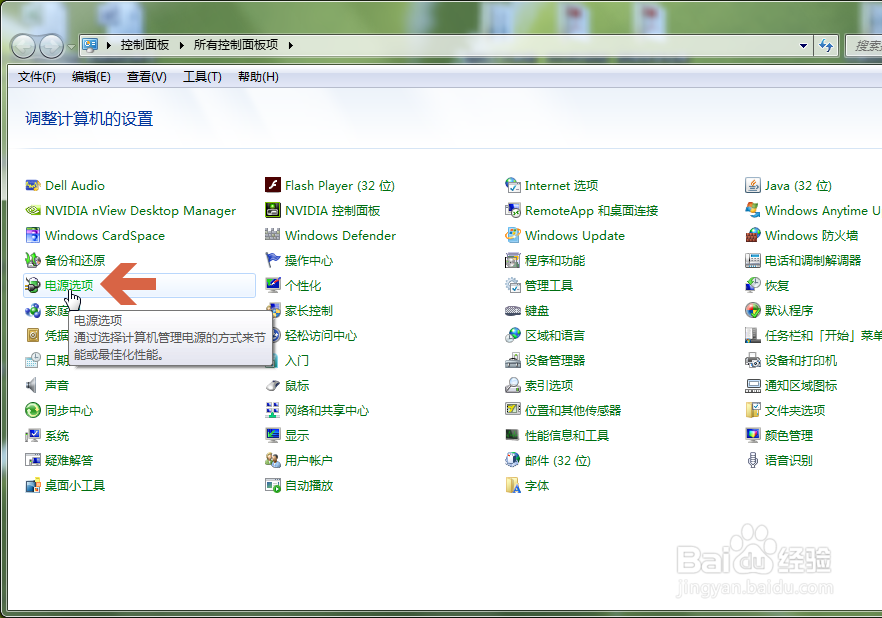The image size is (882, 618).
Task: Open the 索引选项 link
Action: [x=549, y=385]
